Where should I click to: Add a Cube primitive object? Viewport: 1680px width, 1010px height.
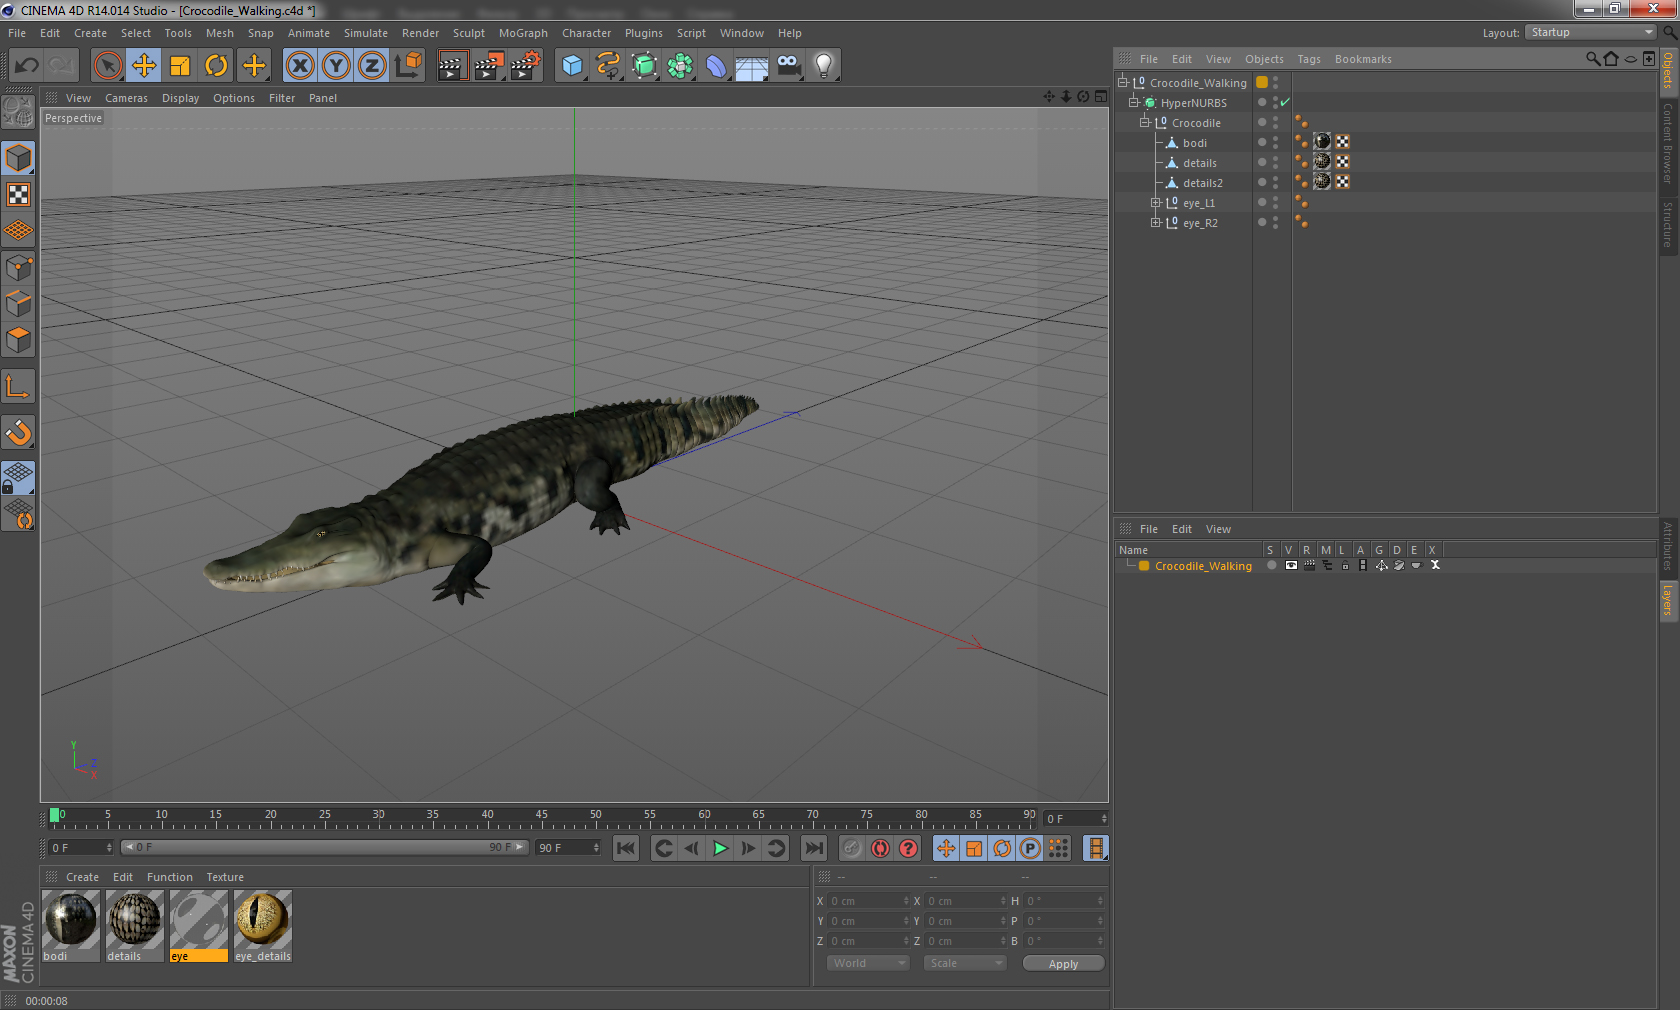coord(572,66)
